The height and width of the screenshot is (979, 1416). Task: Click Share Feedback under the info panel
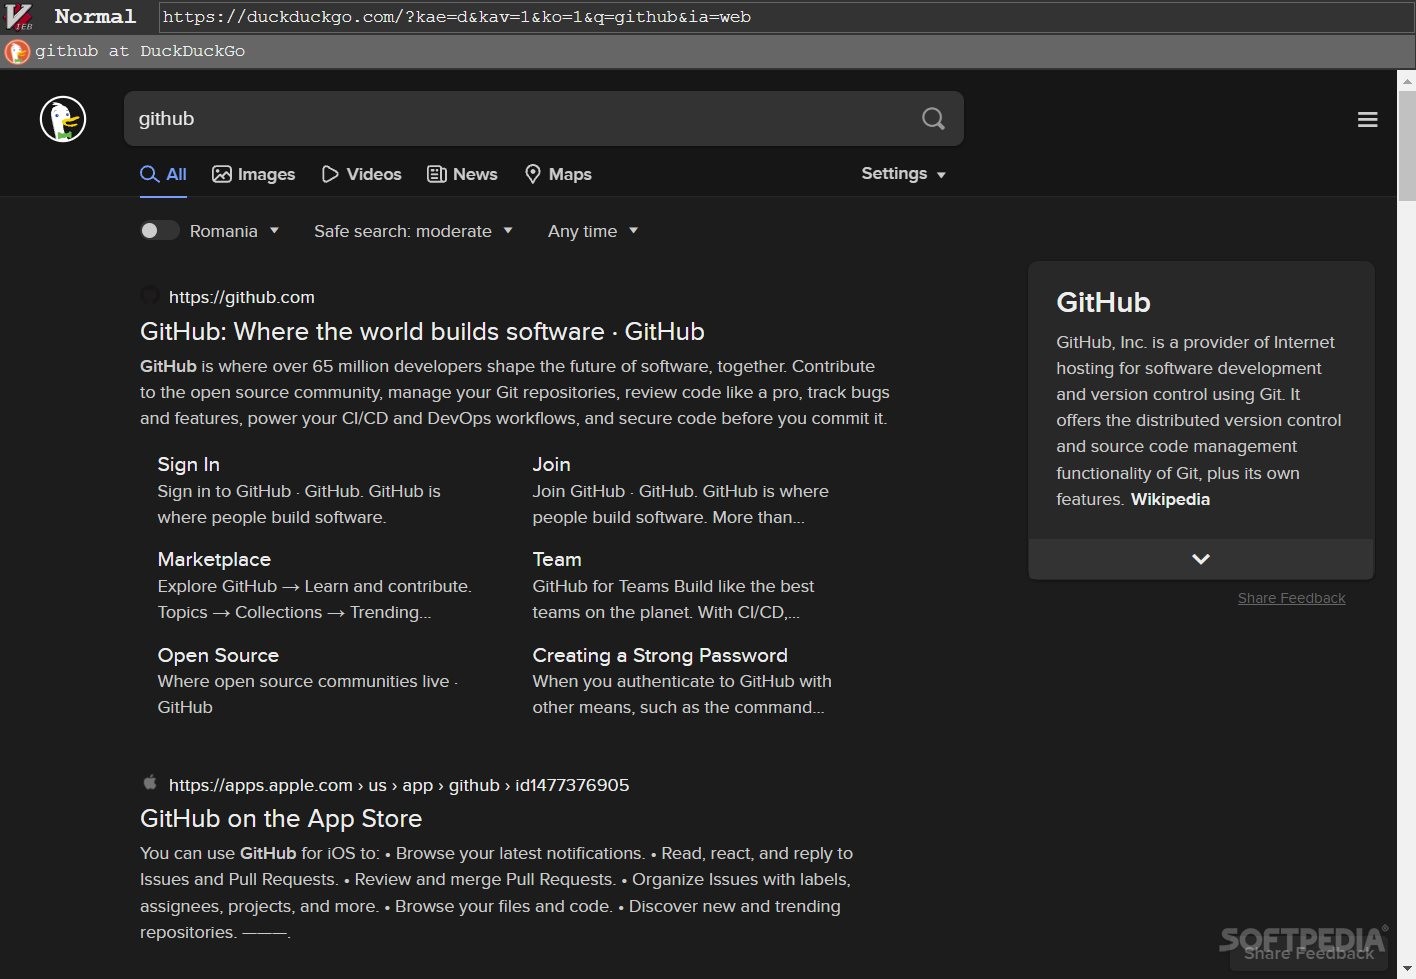[x=1291, y=598]
